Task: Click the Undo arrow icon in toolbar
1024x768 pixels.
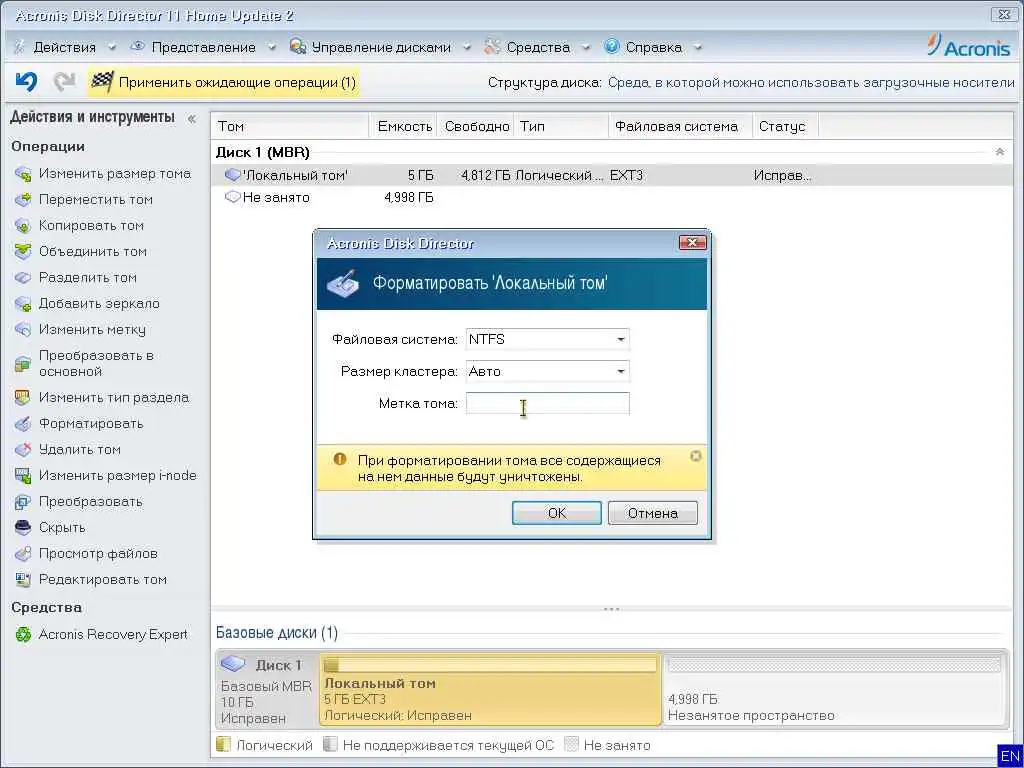Action: click(x=26, y=82)
